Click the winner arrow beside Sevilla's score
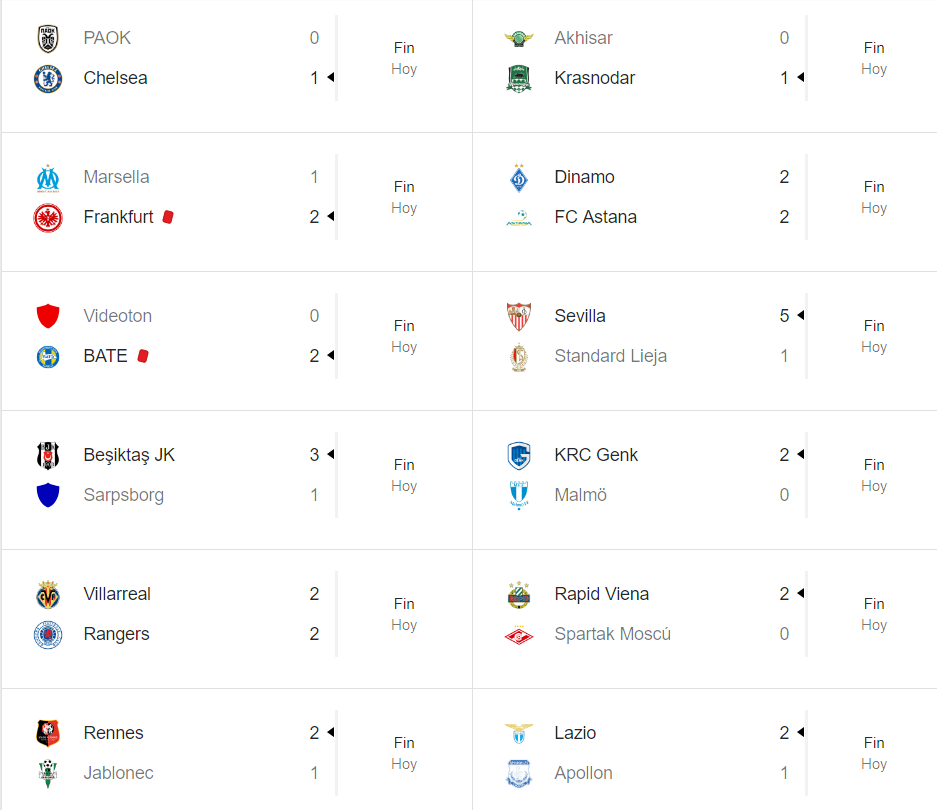This screenshot has height=810, width=937. (801, 315)
